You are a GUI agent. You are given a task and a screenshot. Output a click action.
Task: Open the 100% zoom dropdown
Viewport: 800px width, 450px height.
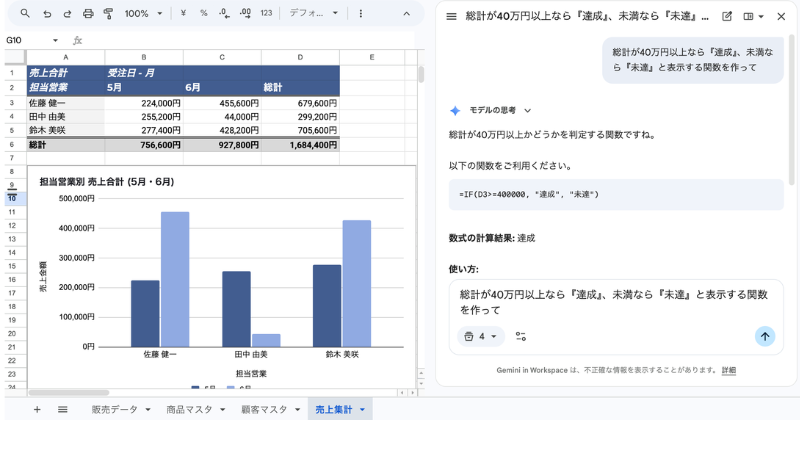point(143,14)
